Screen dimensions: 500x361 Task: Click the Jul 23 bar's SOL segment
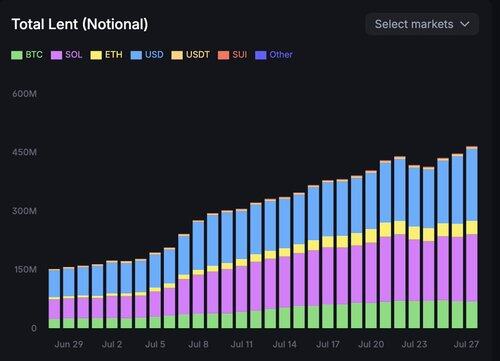click(414, 270)
